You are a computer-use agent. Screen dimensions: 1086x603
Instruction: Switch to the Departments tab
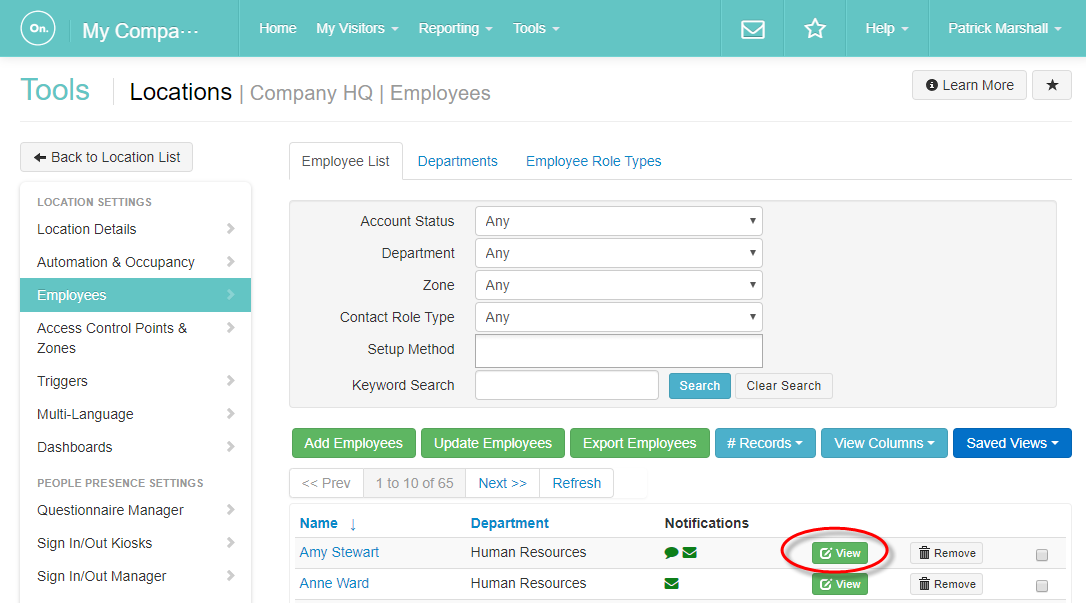coord(457,160)
